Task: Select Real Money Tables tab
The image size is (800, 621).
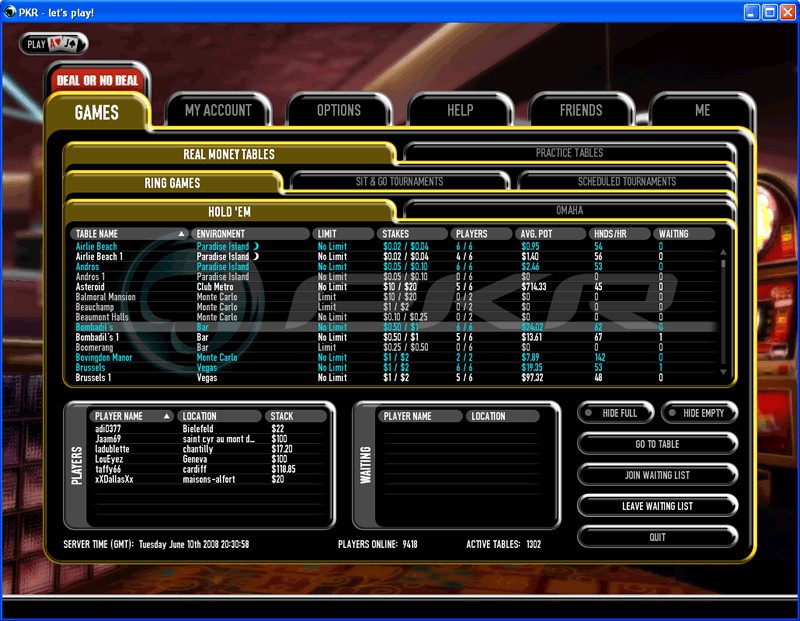Action: pyautogui.click(x=229, y=154)
